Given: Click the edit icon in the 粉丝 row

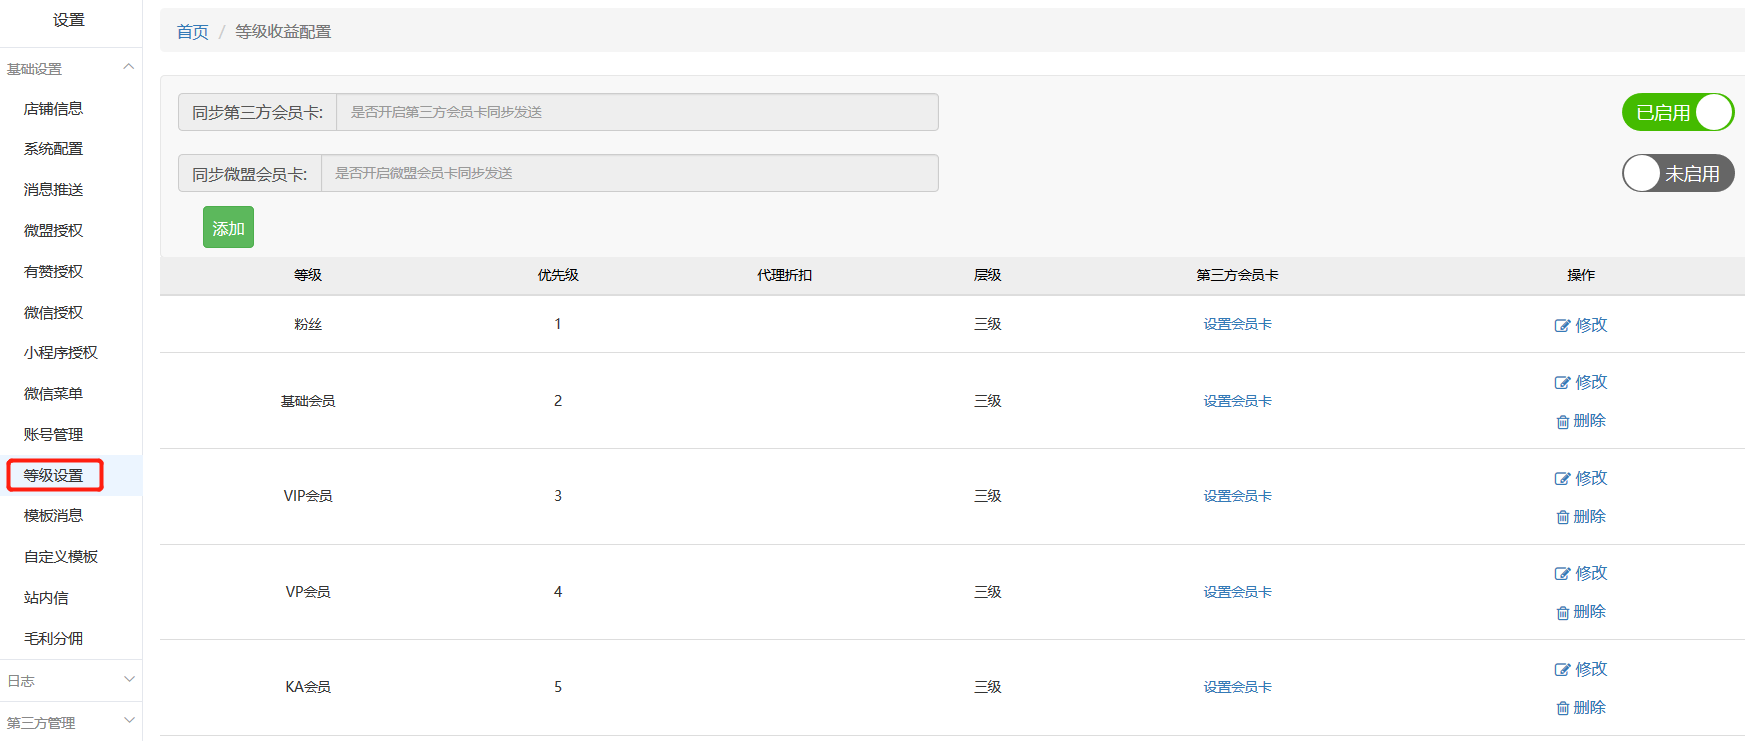Looking at the screenshot, I should tap(1562, 326).
